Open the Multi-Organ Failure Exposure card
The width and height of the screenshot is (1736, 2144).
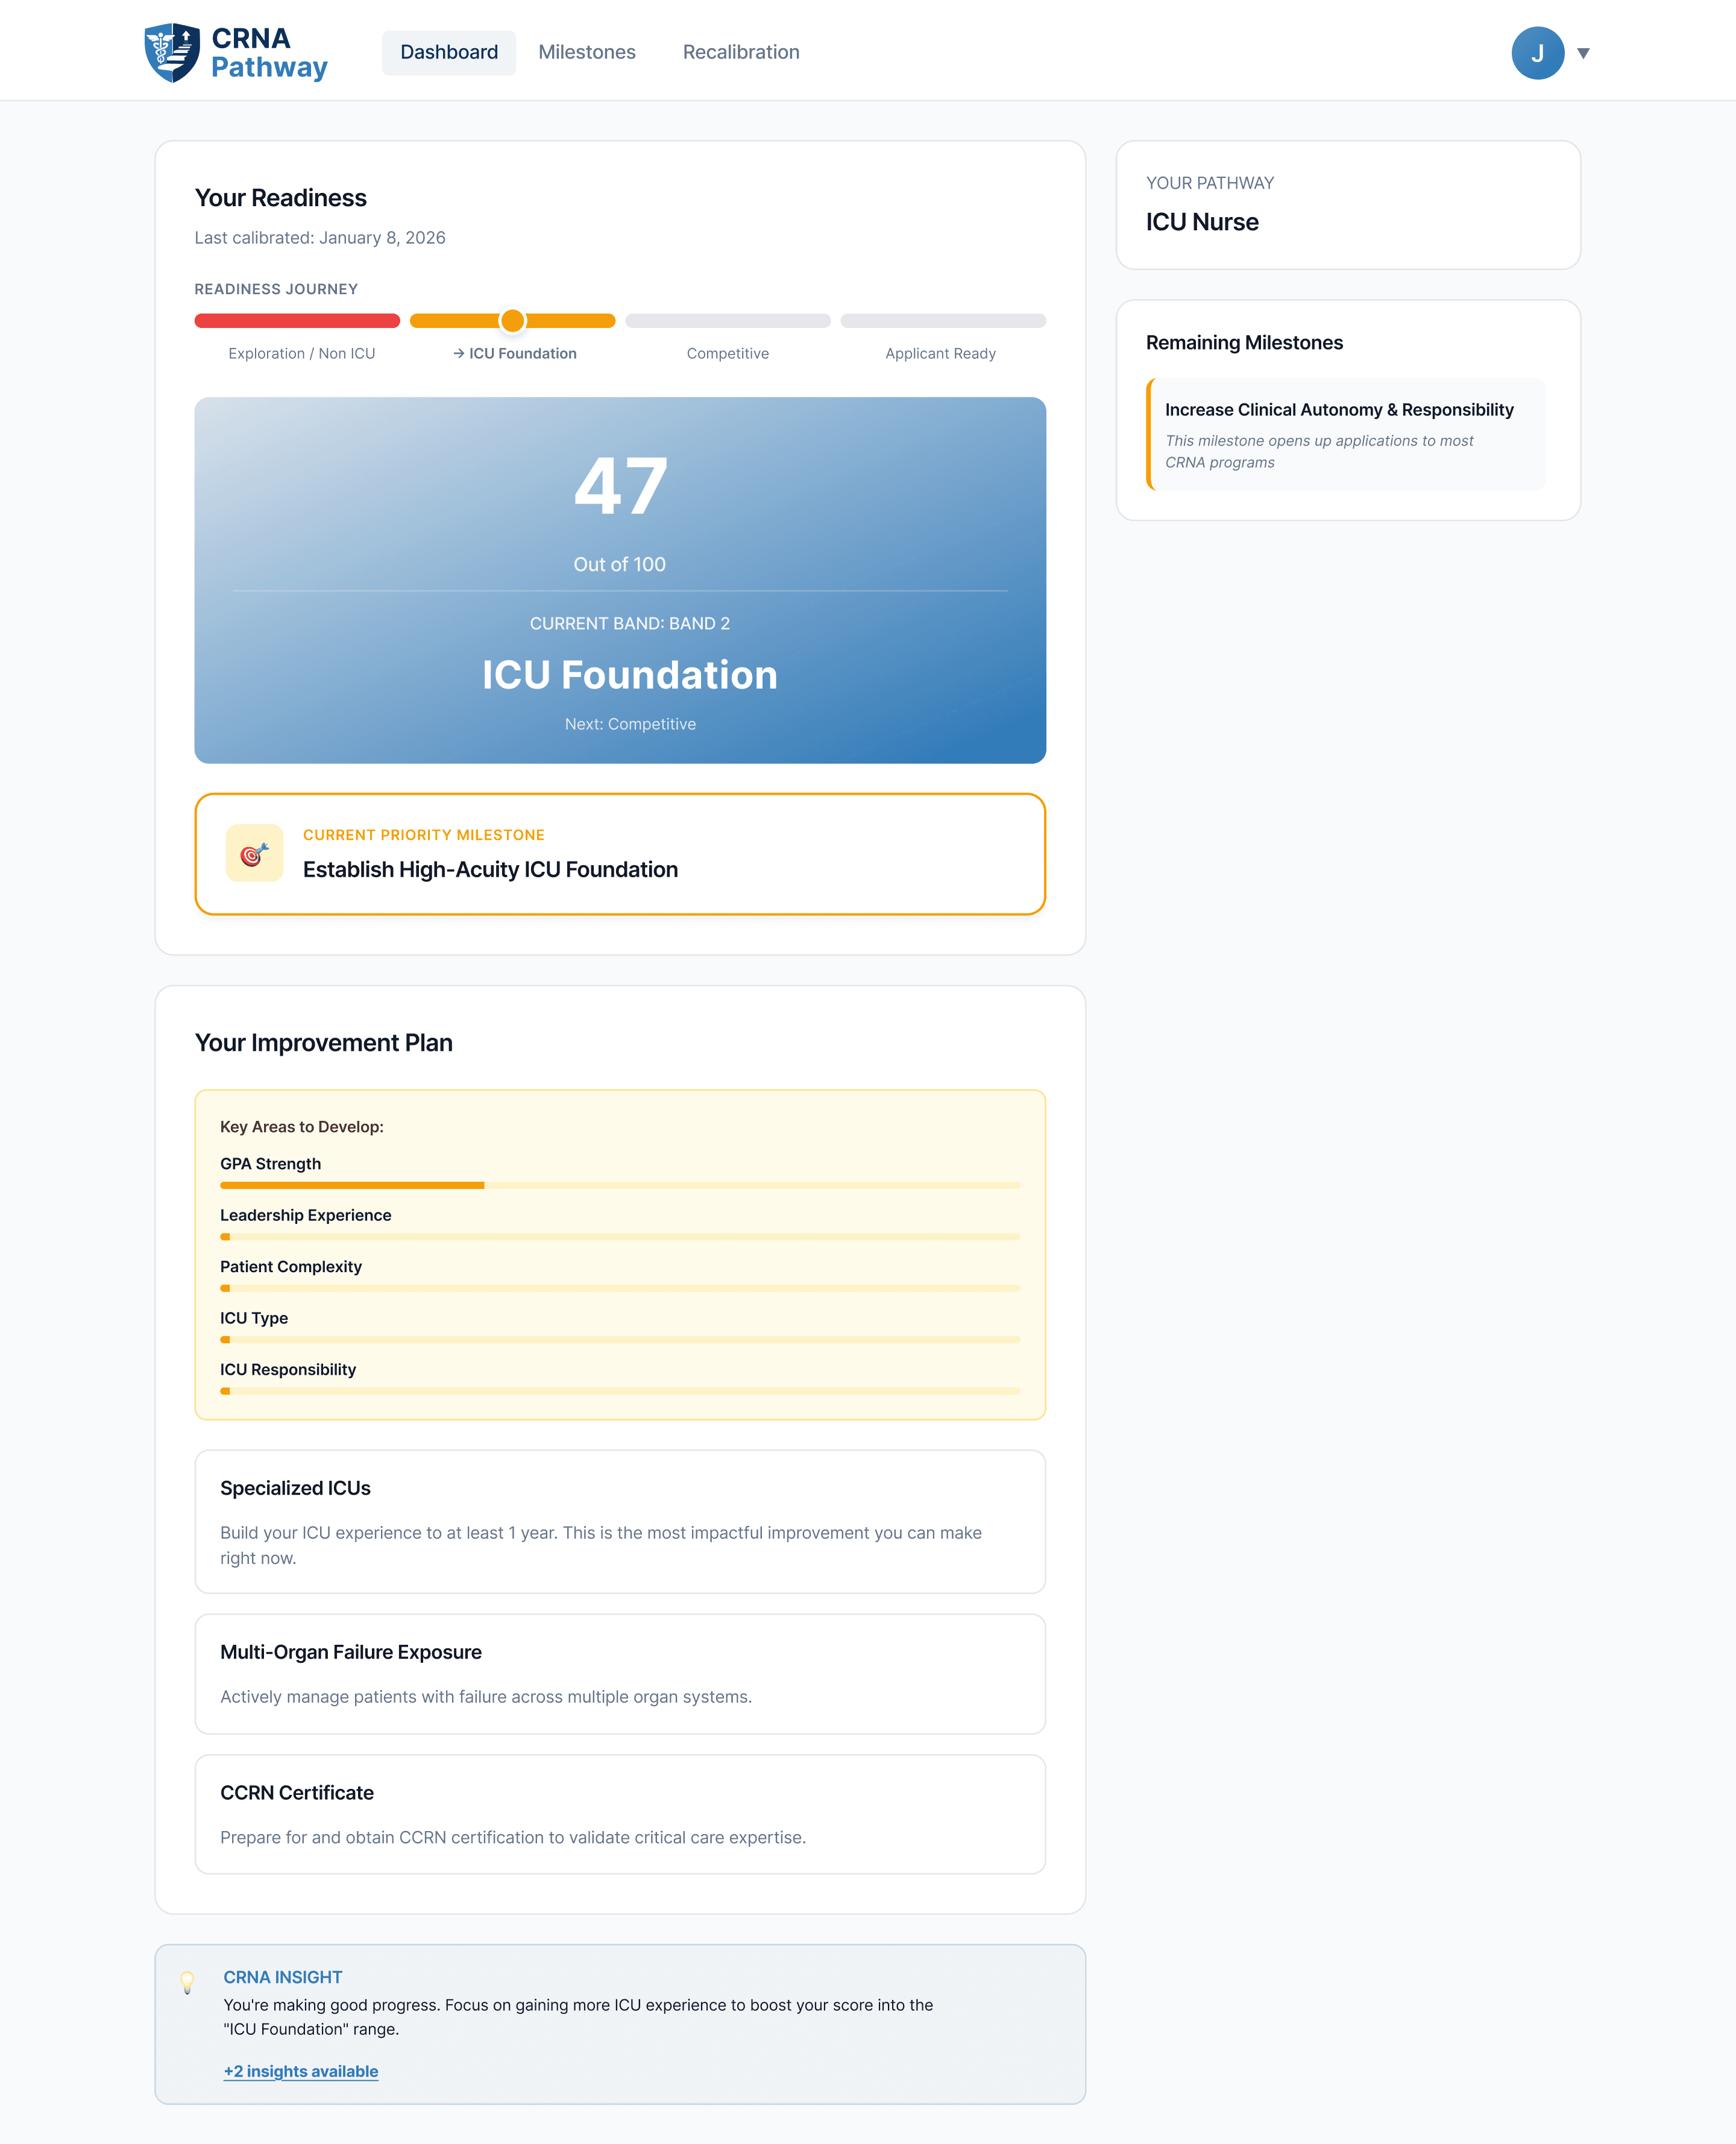[620, 1674]
